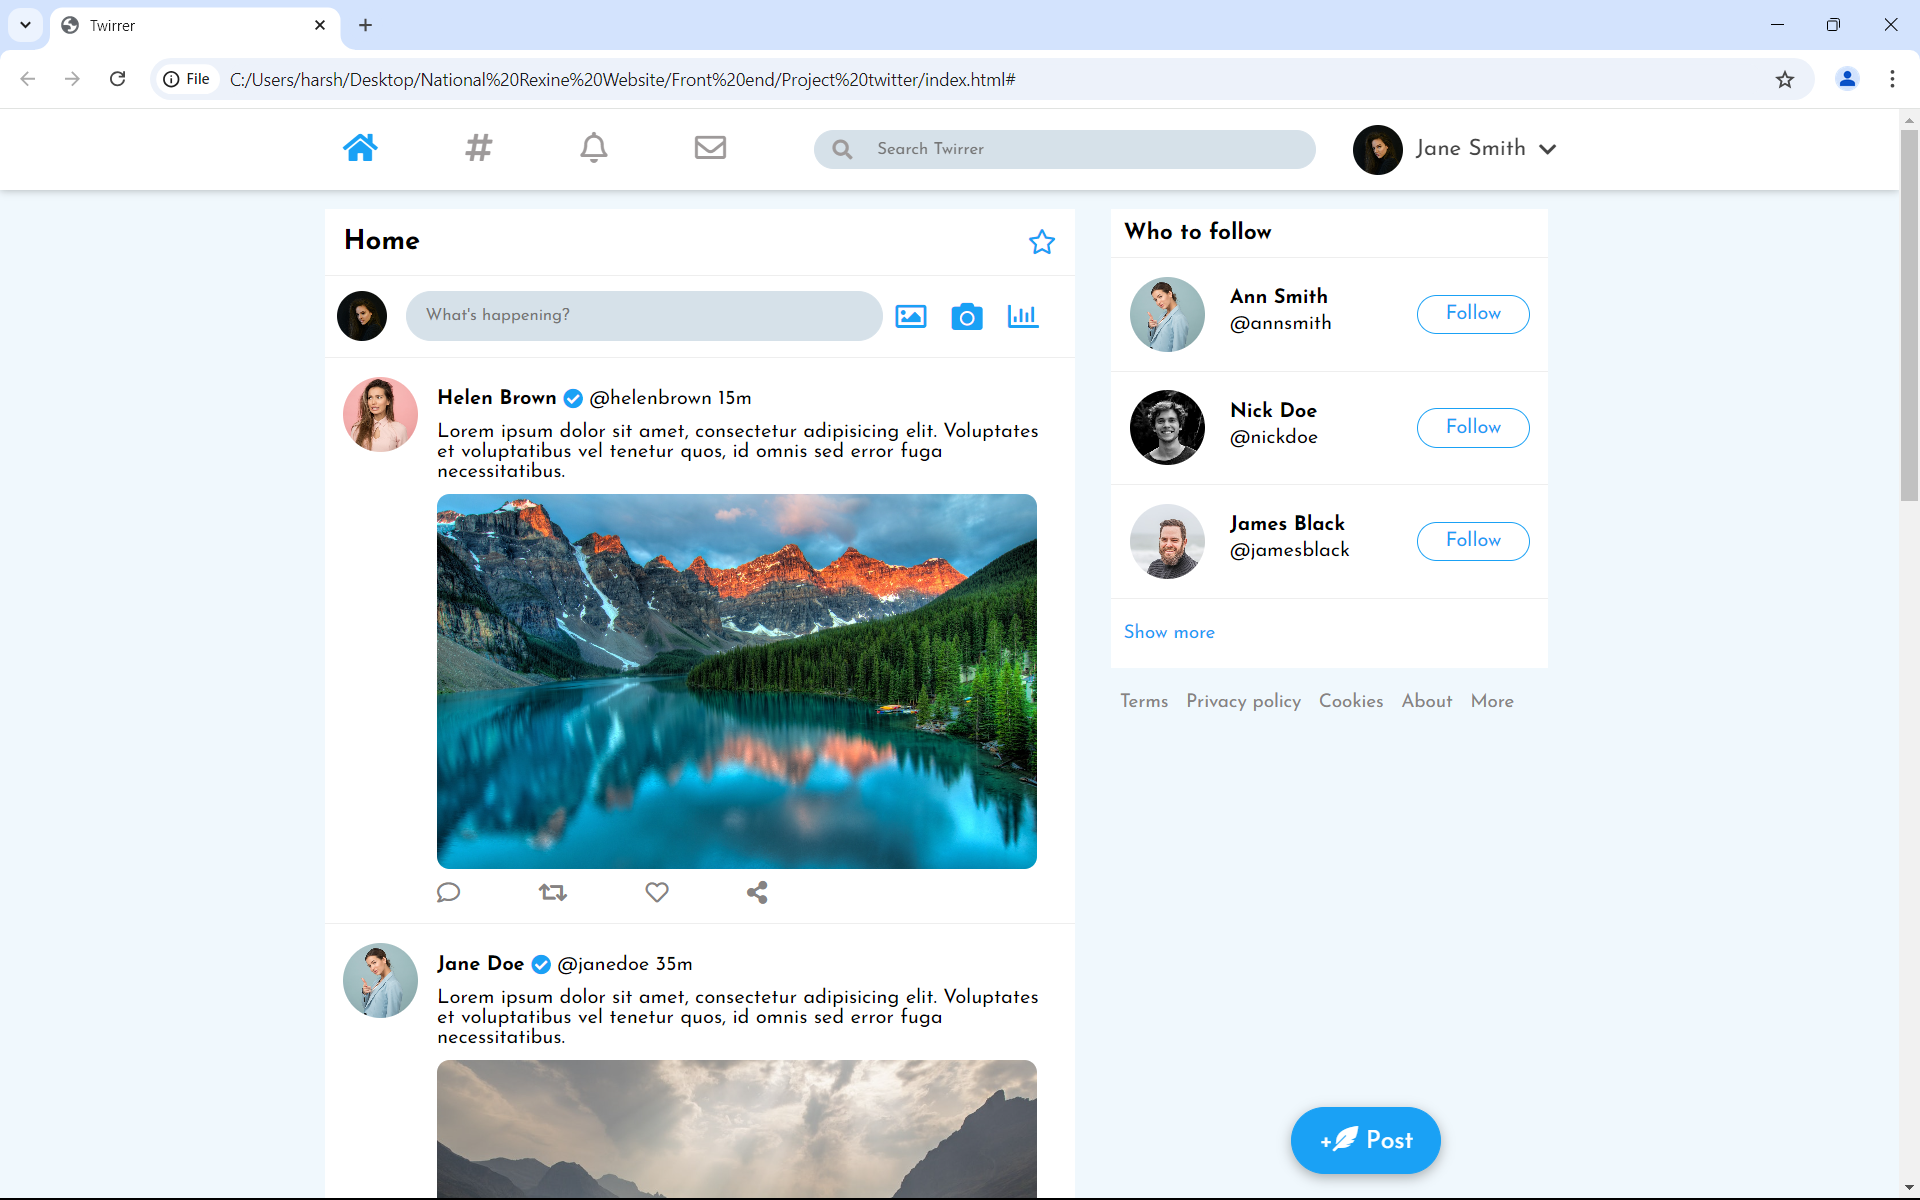Open Chrome three-dot menu
Viewport: 1920px width, 1200px height.
pyautogui.click(x=1892, y=79)
